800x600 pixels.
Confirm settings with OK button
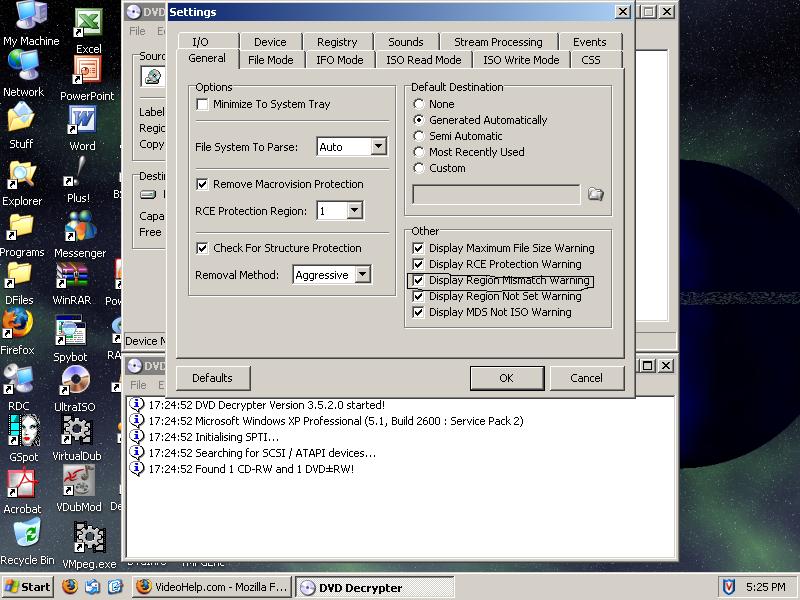coord(507,378)
